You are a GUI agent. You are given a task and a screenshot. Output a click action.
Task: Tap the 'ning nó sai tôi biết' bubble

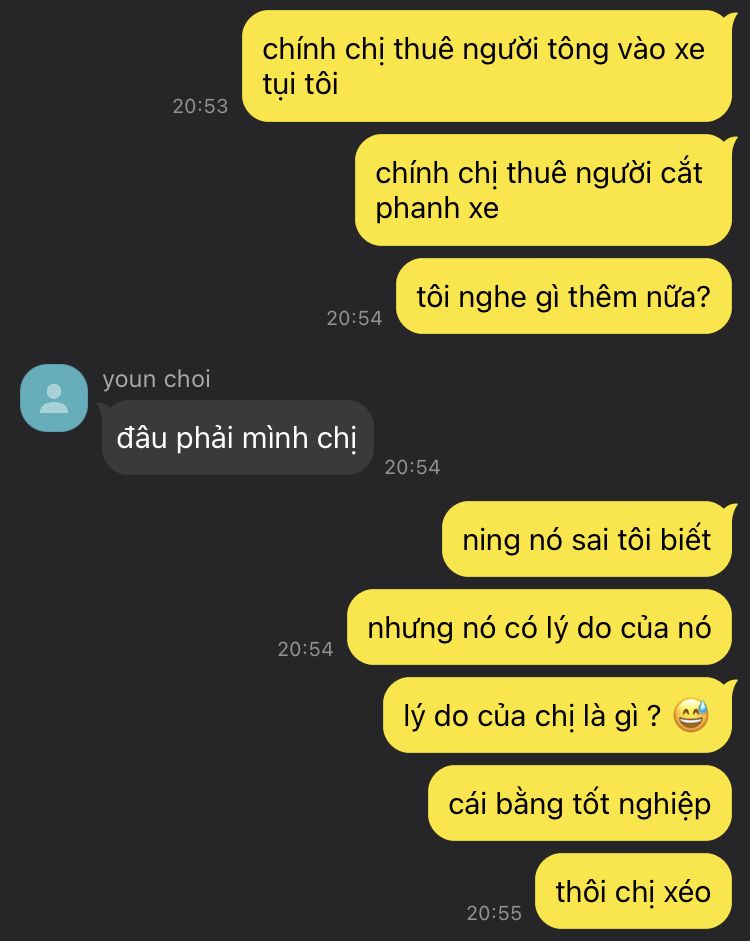tap(587, 539)
